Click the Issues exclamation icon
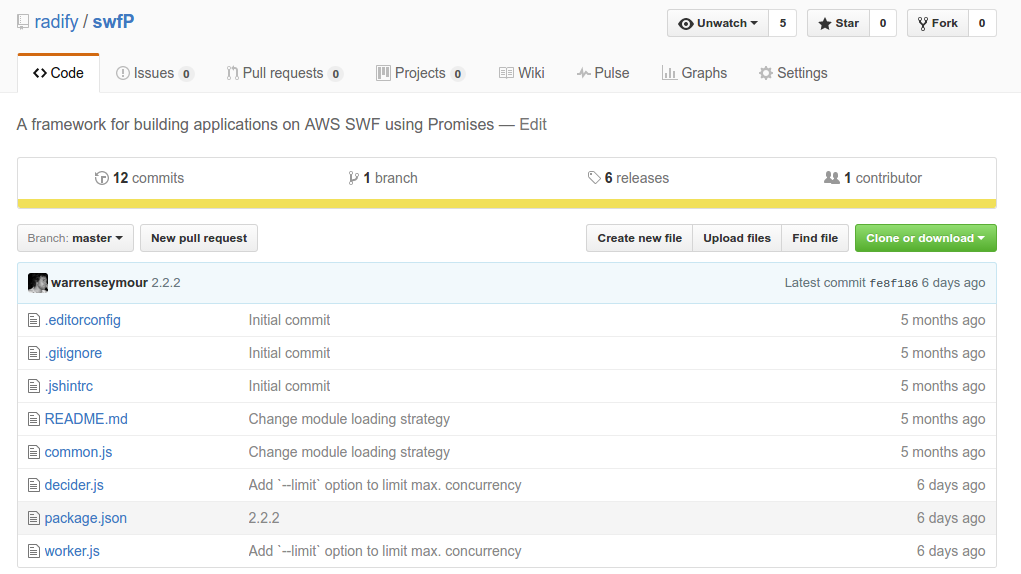Screen dimensions: 1021x574 122,73
